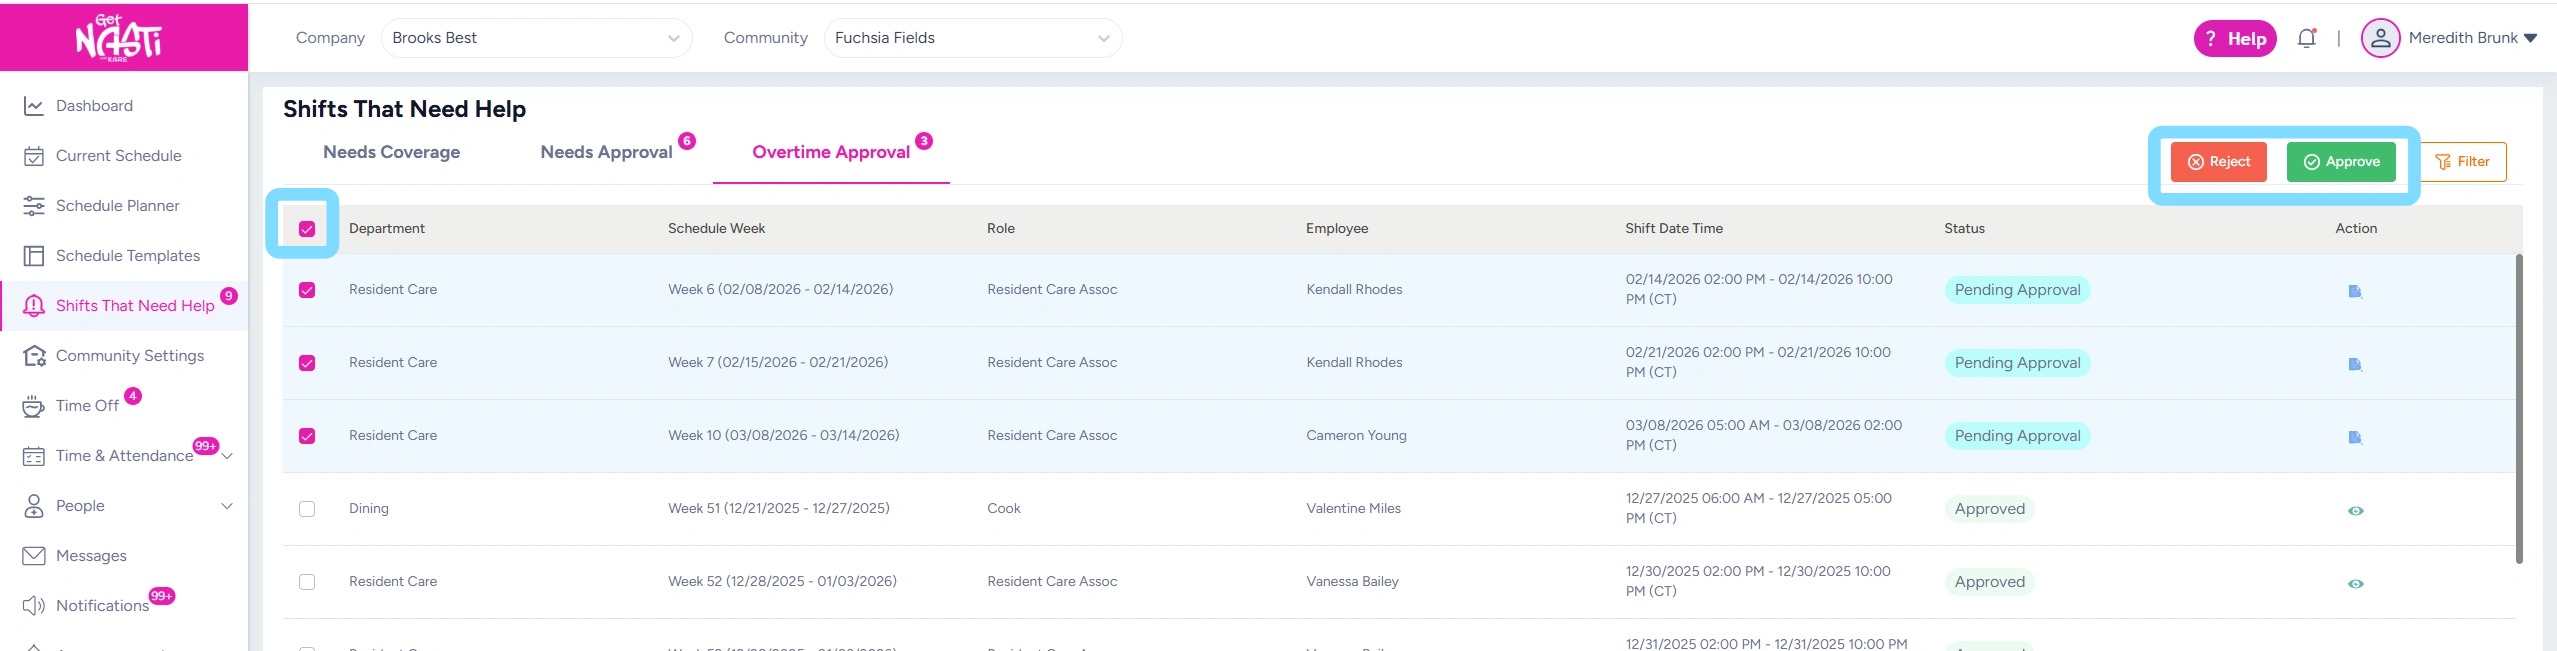
Task: Click the red Reject button
Action: (2218, 162)
